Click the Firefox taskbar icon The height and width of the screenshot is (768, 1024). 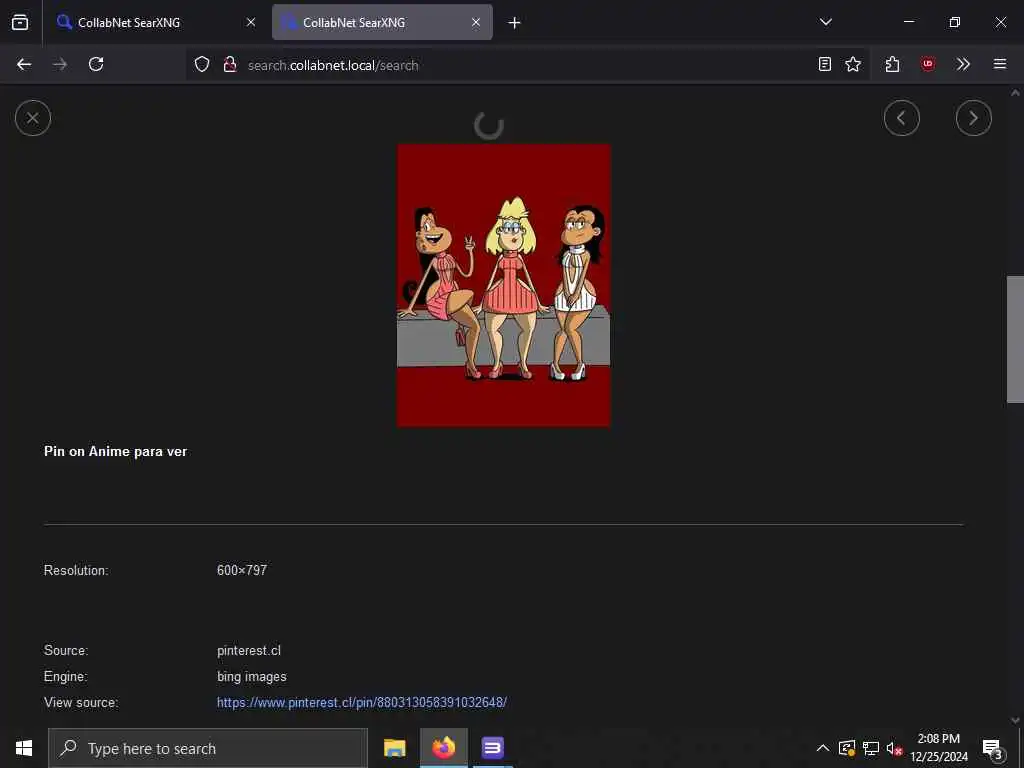[443, 748]
